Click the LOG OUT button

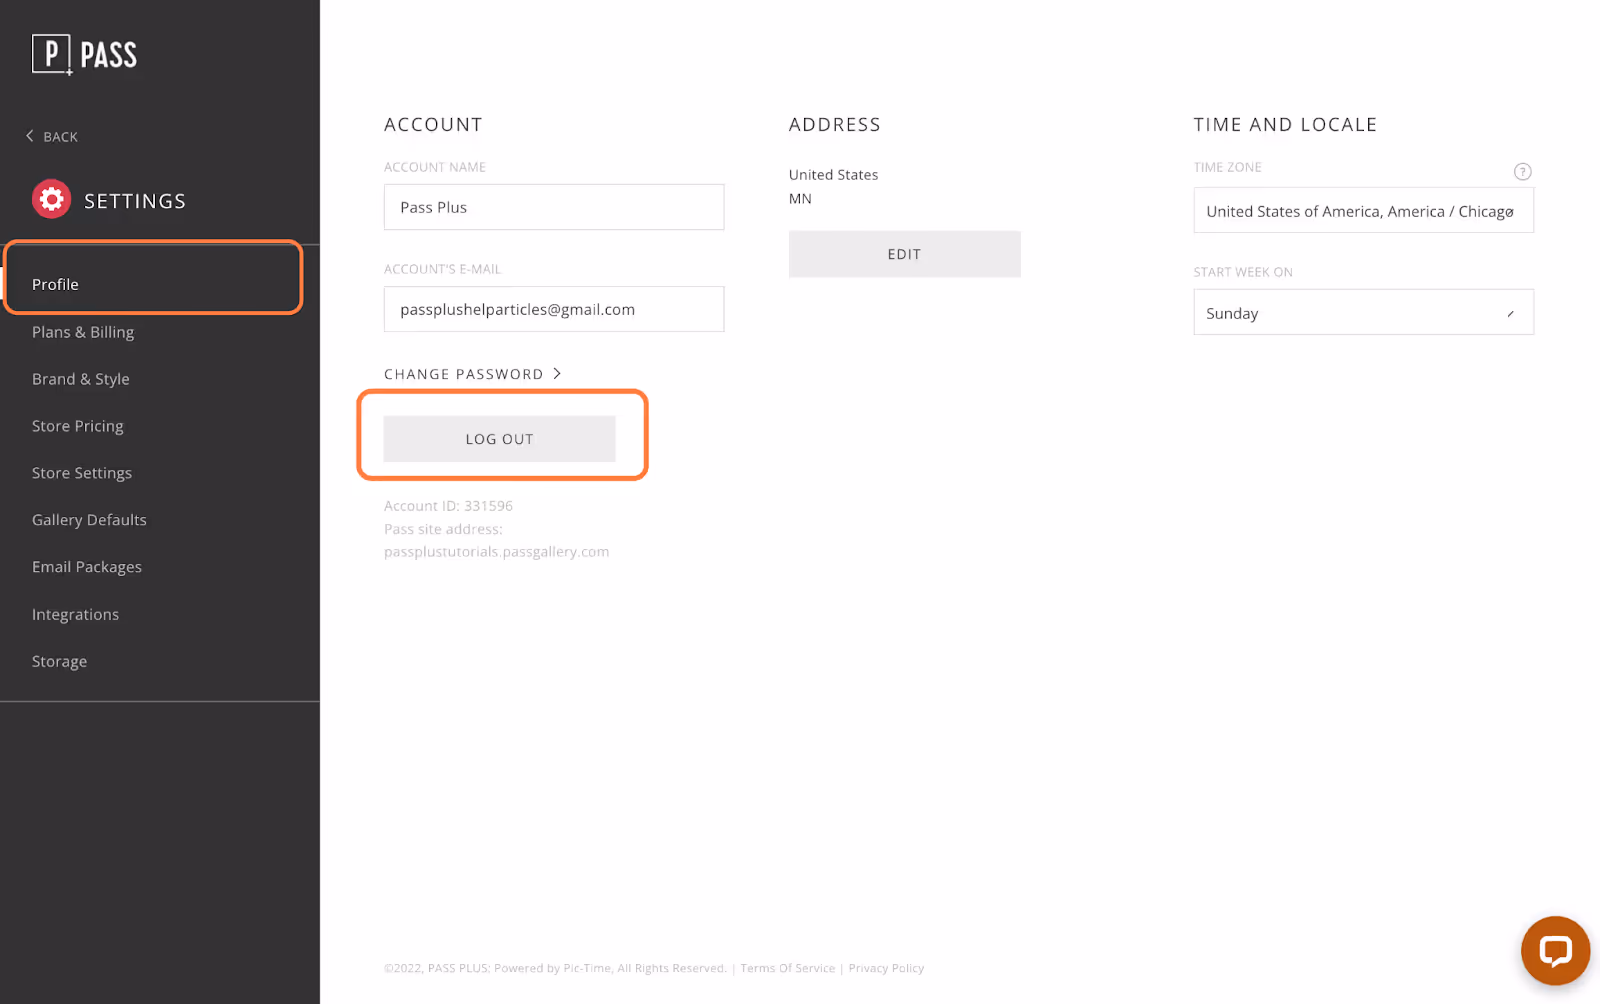[x=500, y=439]
